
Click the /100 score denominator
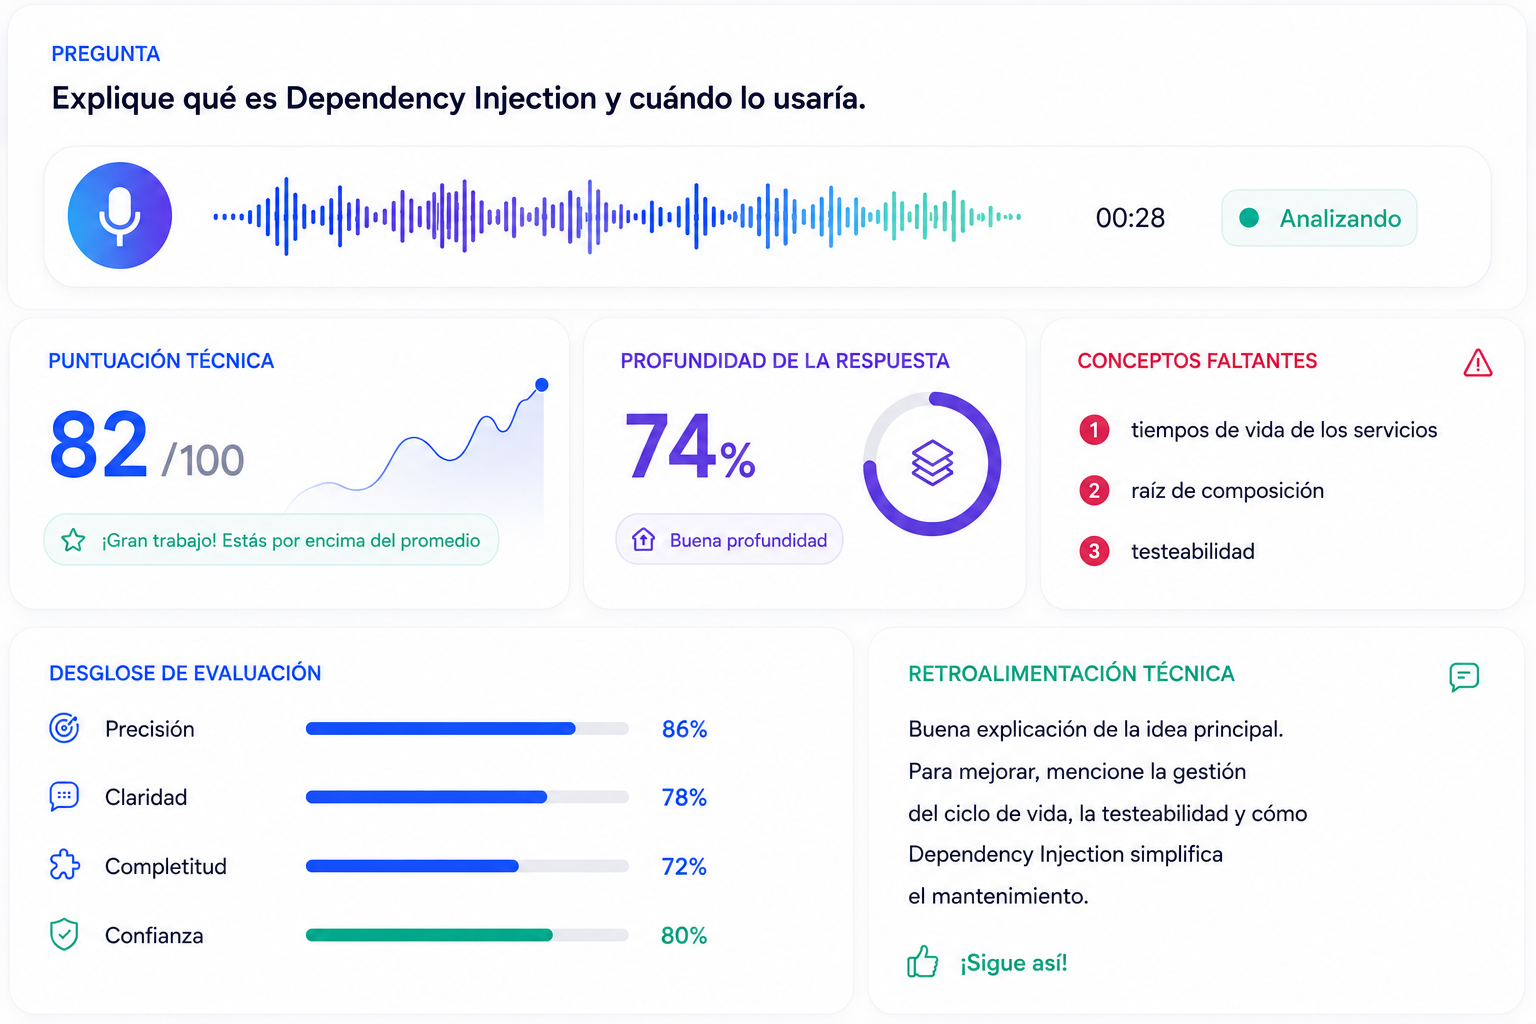tap(203, 460)
